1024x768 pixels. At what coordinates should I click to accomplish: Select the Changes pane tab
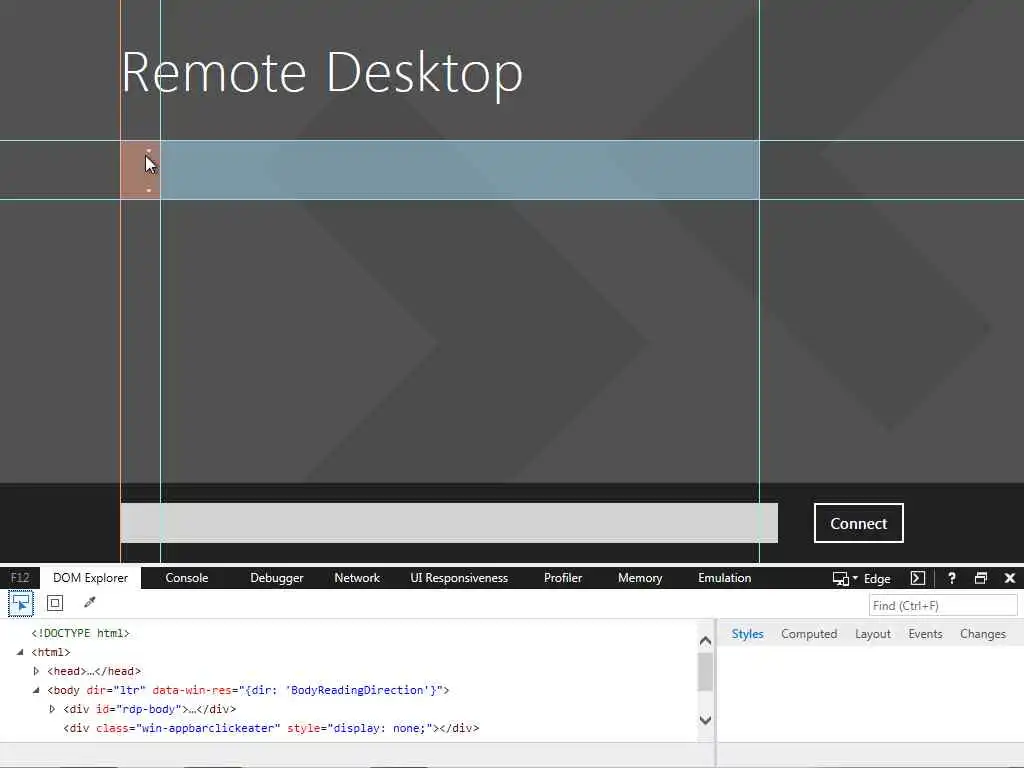click(983, 634)
